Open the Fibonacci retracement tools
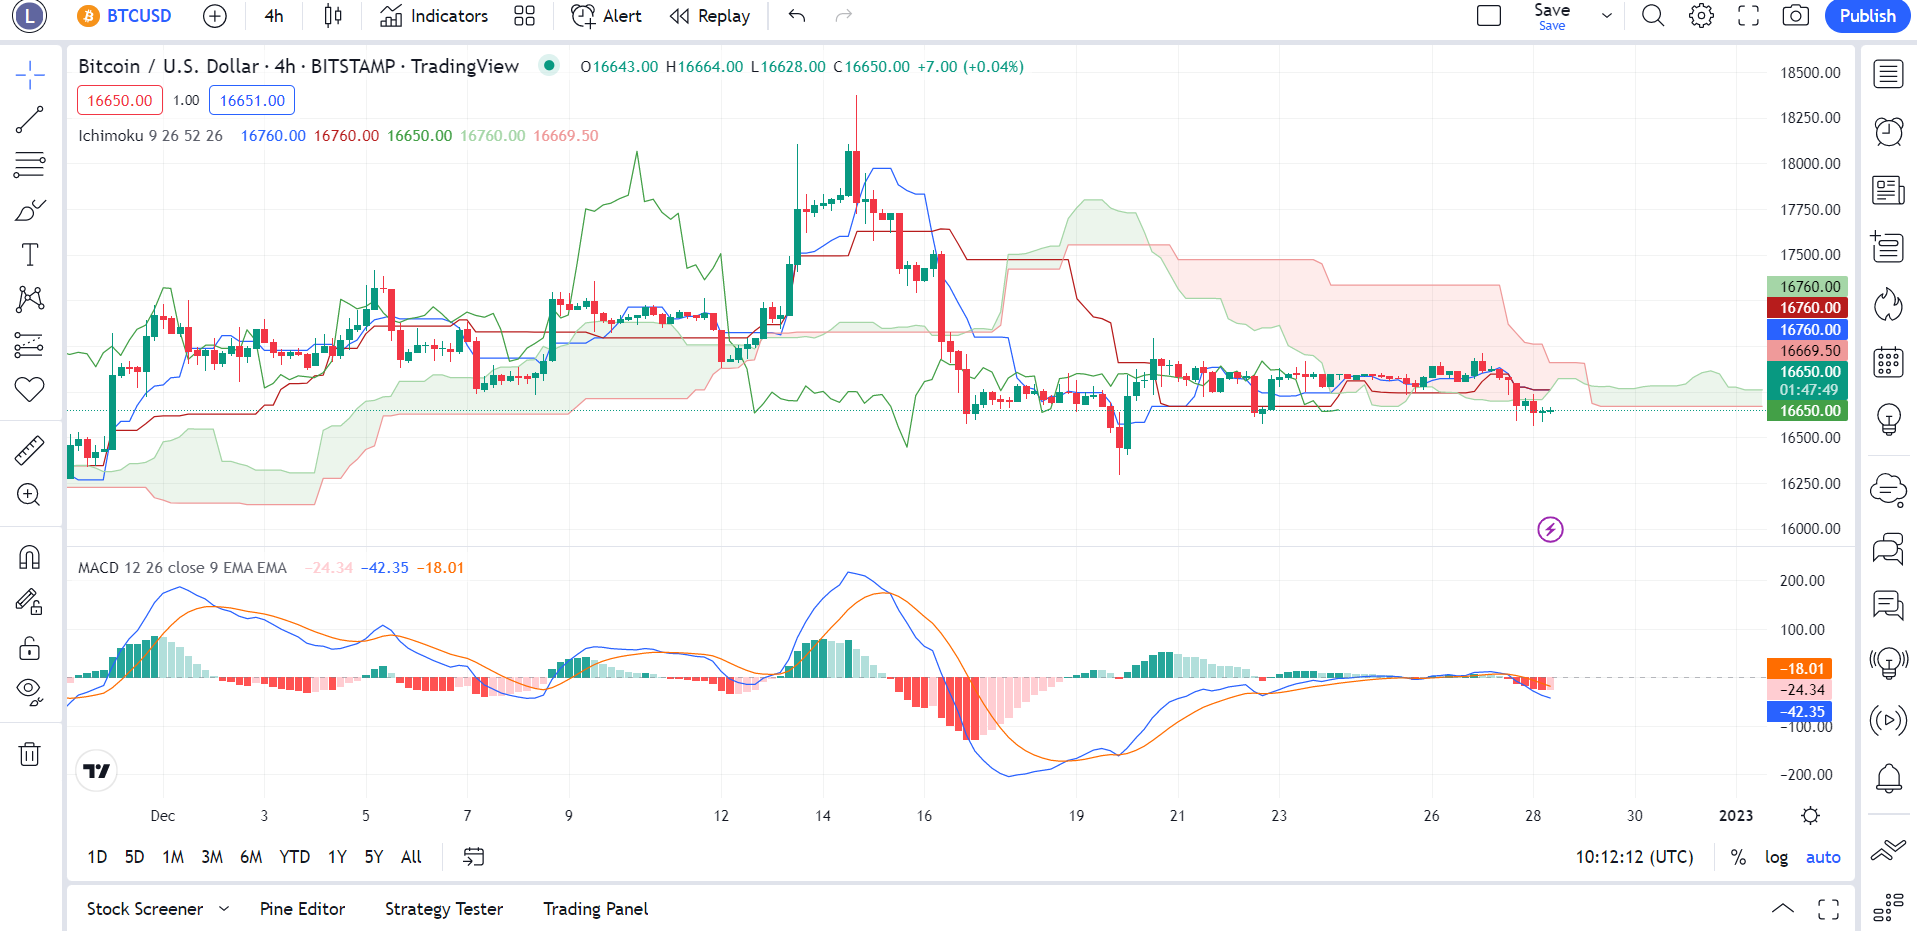 pos(30,164)
